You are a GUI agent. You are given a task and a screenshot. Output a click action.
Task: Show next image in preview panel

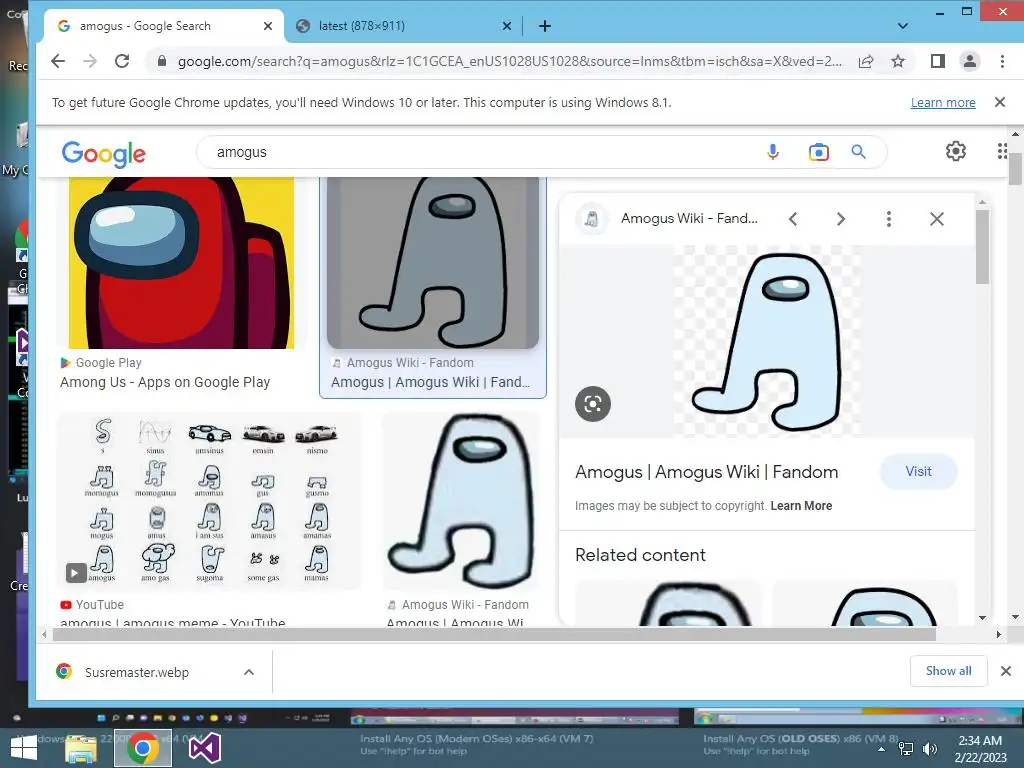coord(840,219)
